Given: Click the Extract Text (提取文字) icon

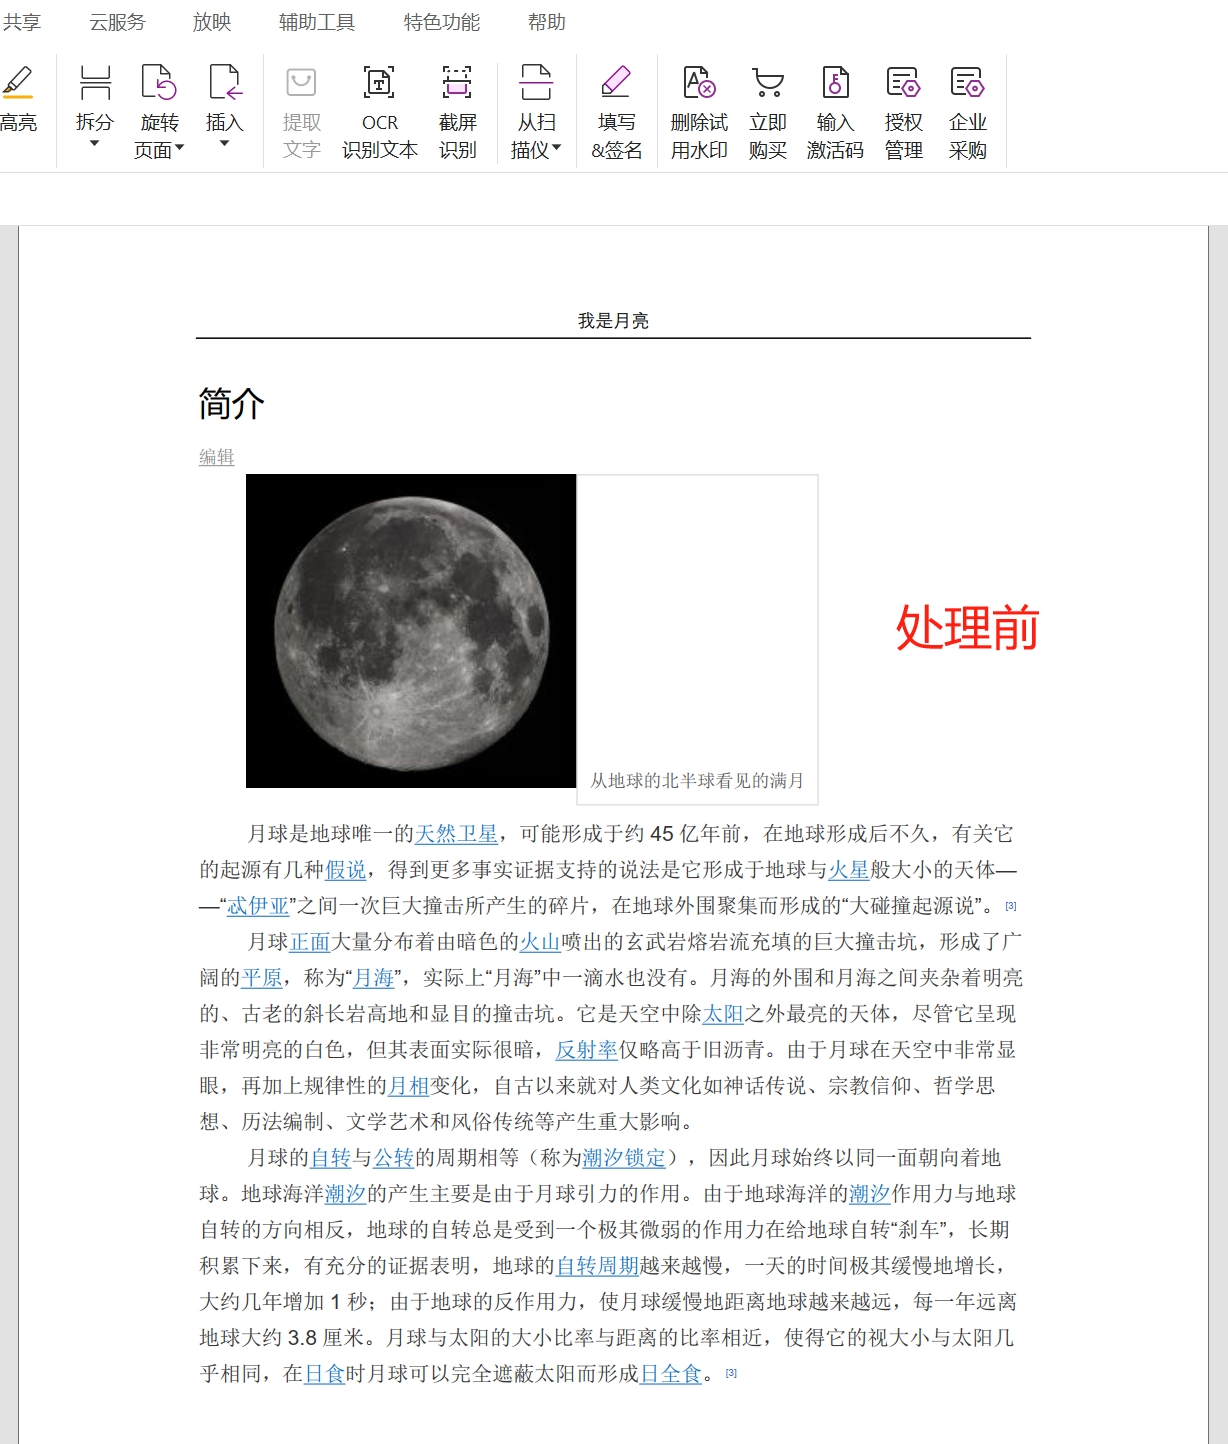Looking at the screenshot, I should [x=301, y=82].
